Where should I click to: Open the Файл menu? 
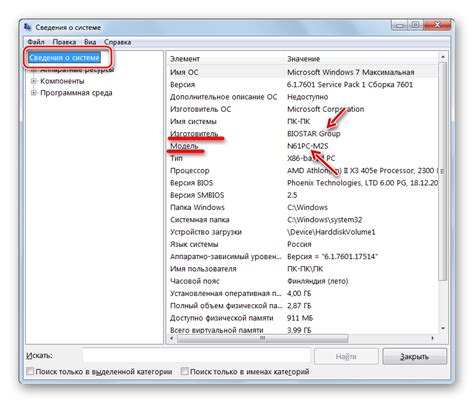click(x=36, y=42)
